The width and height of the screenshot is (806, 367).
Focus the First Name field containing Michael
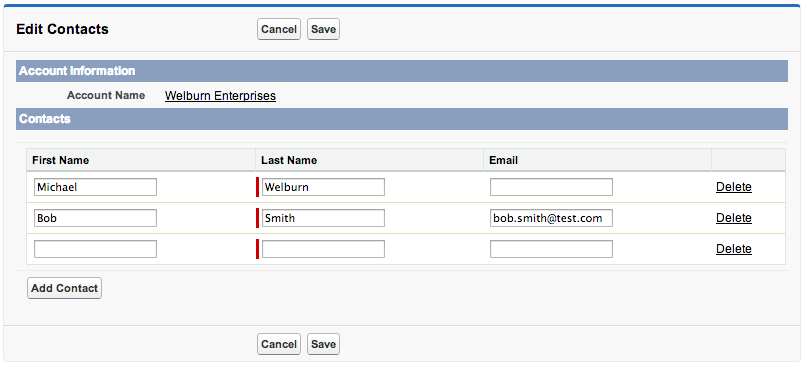pyautogui.click(x=95, y=187)
